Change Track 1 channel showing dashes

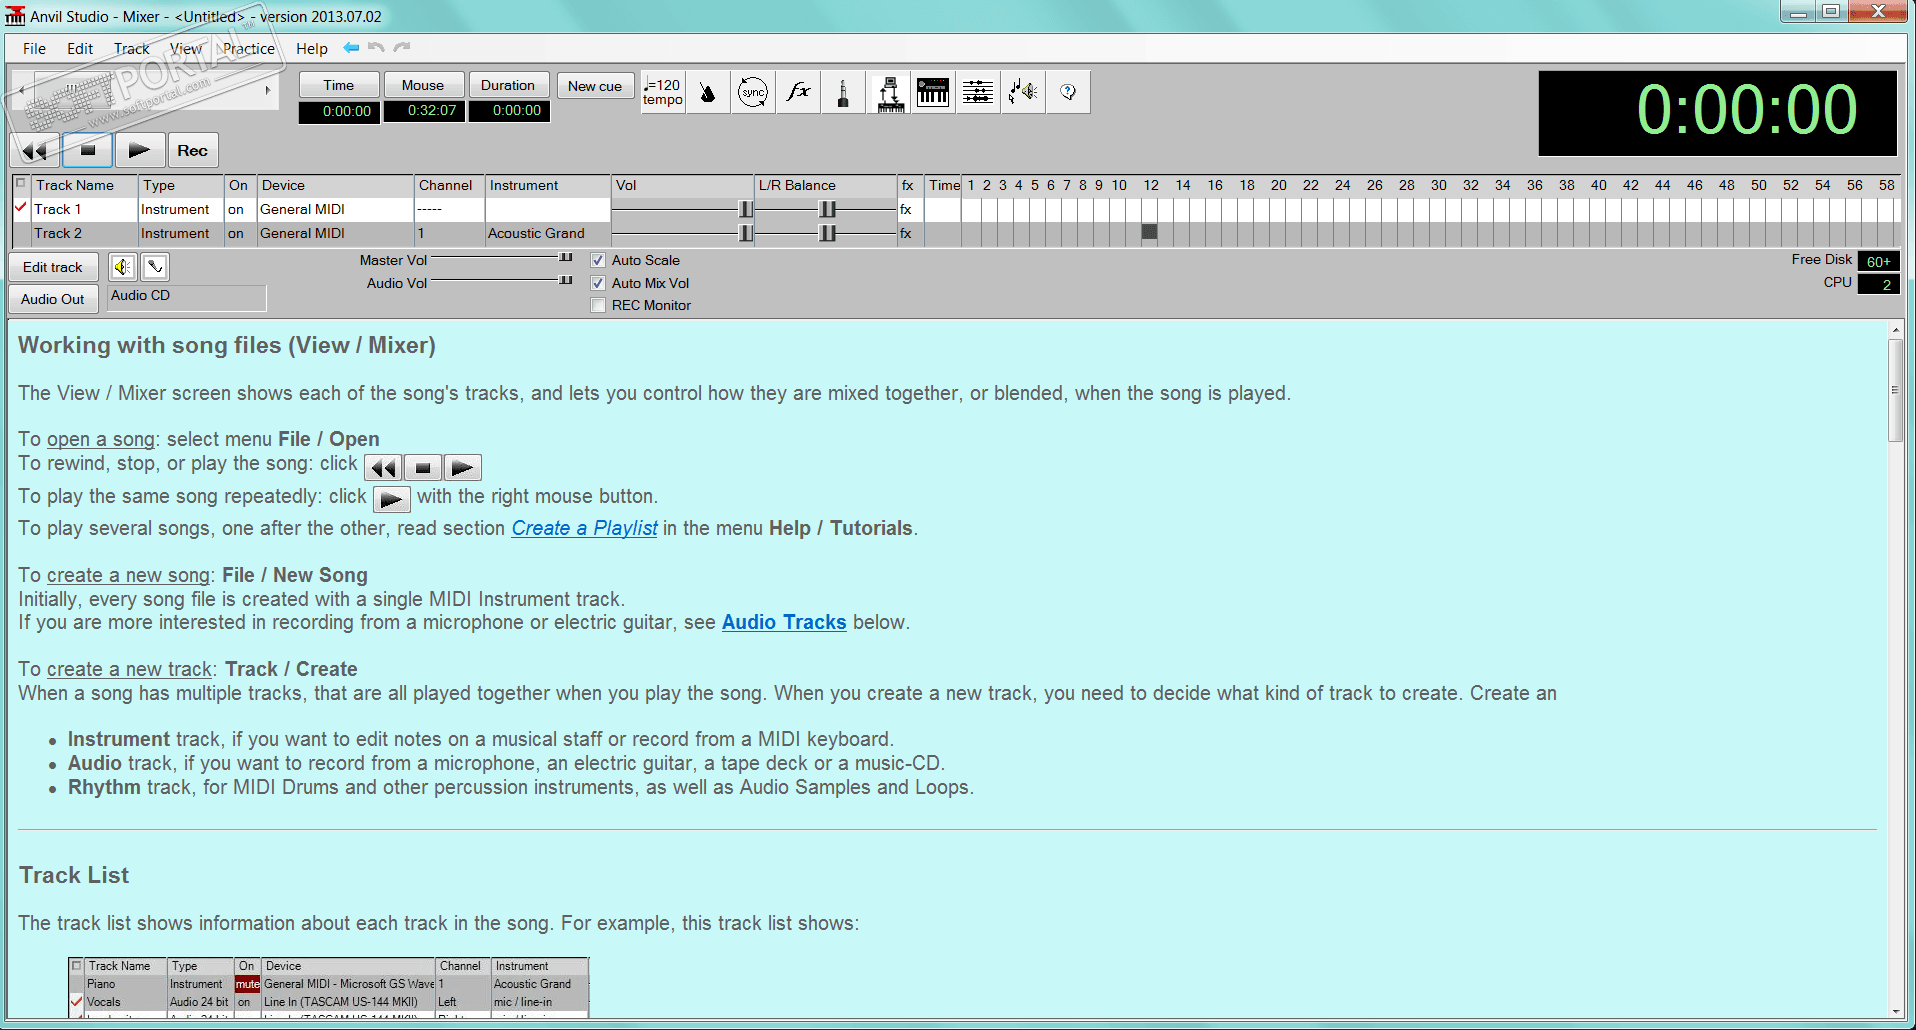pyautogui.click(x=449, y=209)
